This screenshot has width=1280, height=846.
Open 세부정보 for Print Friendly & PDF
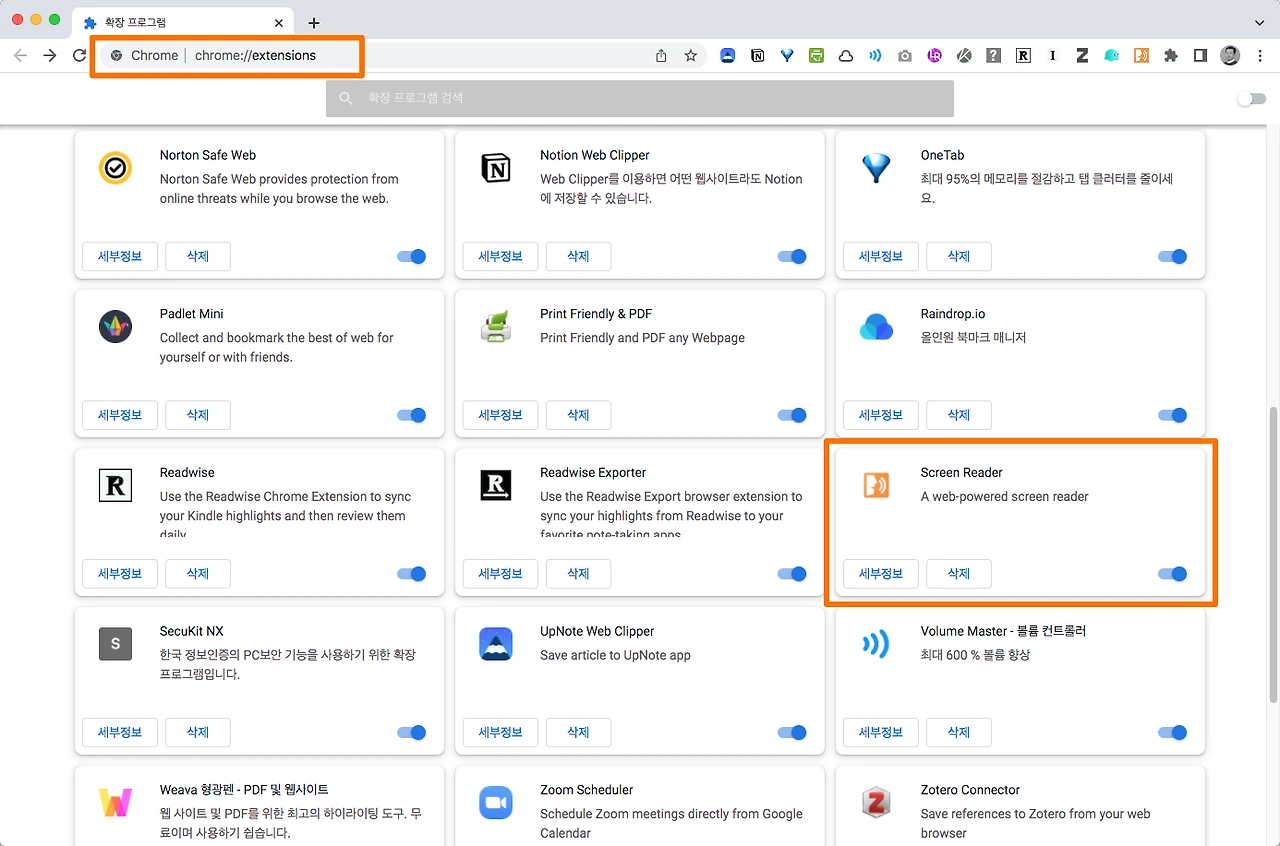pyautogui.click(x=500, y=415)
